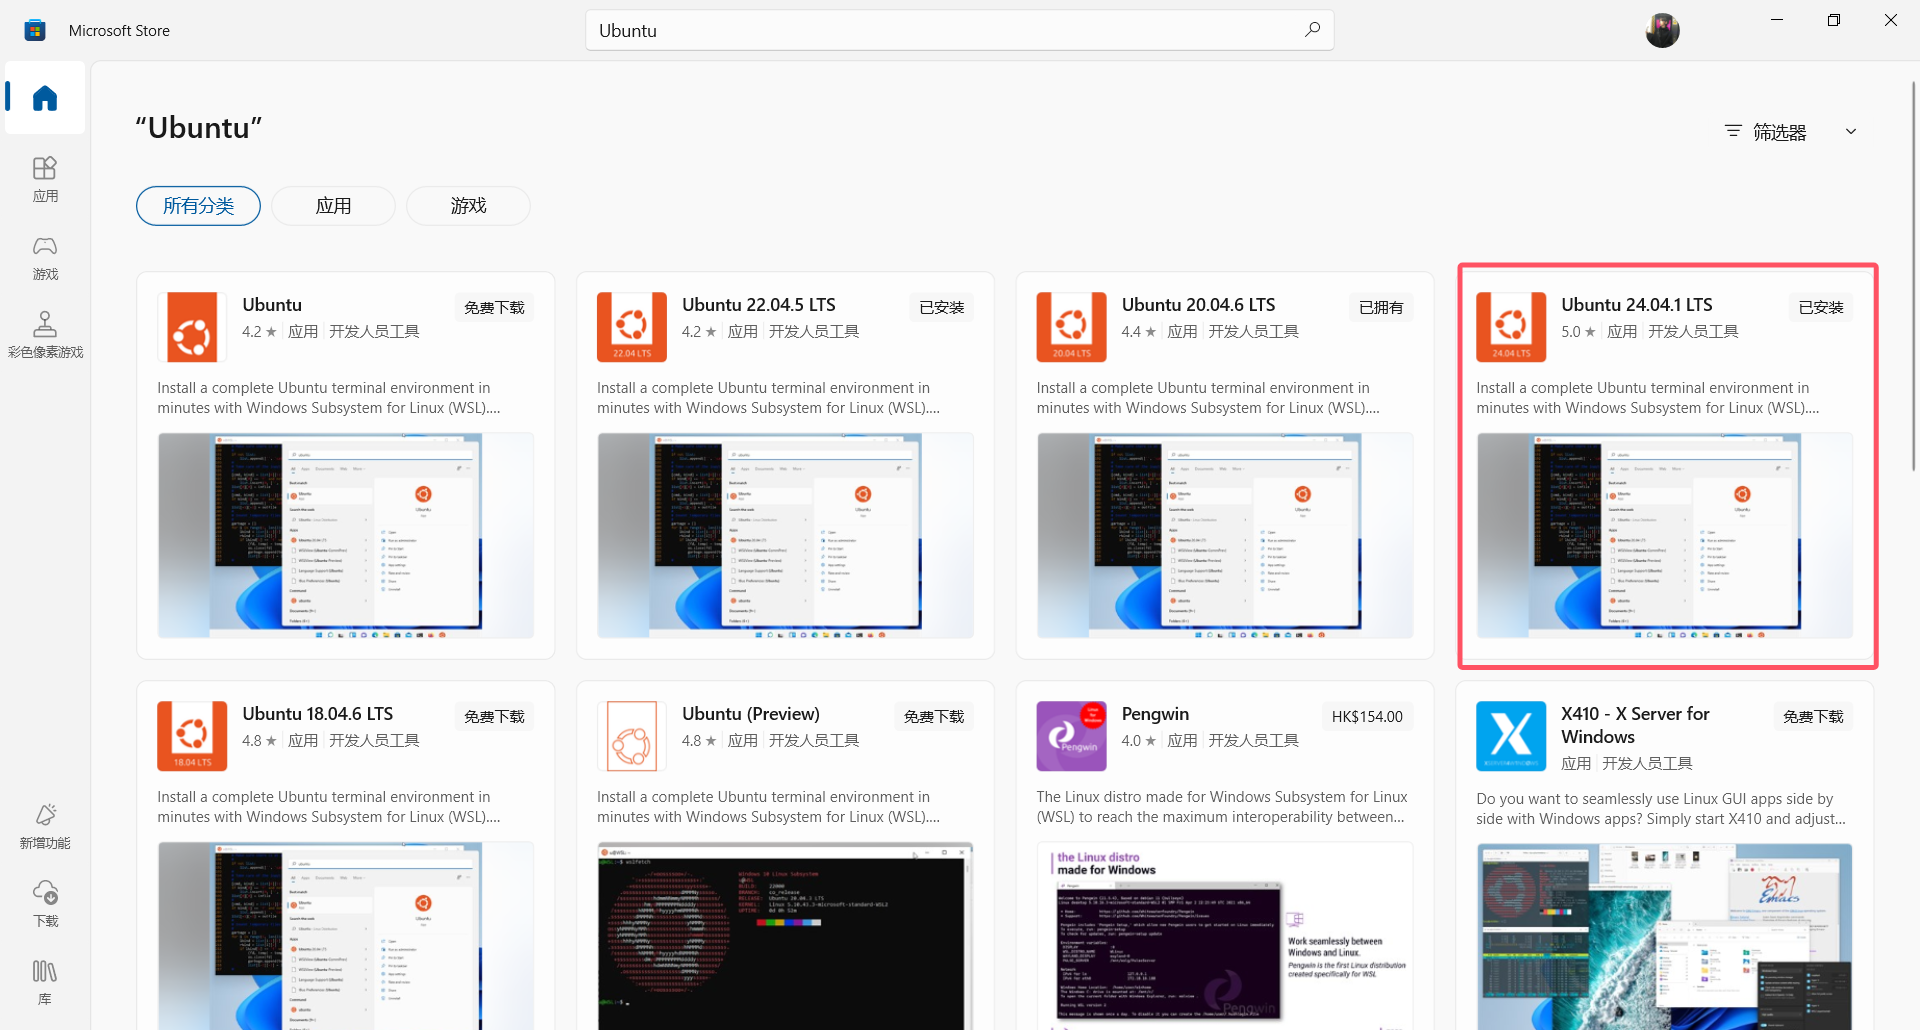The width and height of the screenshot is (1920, 1030).
Task: Open the 下载 (Downloads) sidebar item
Action: point(45,904)
